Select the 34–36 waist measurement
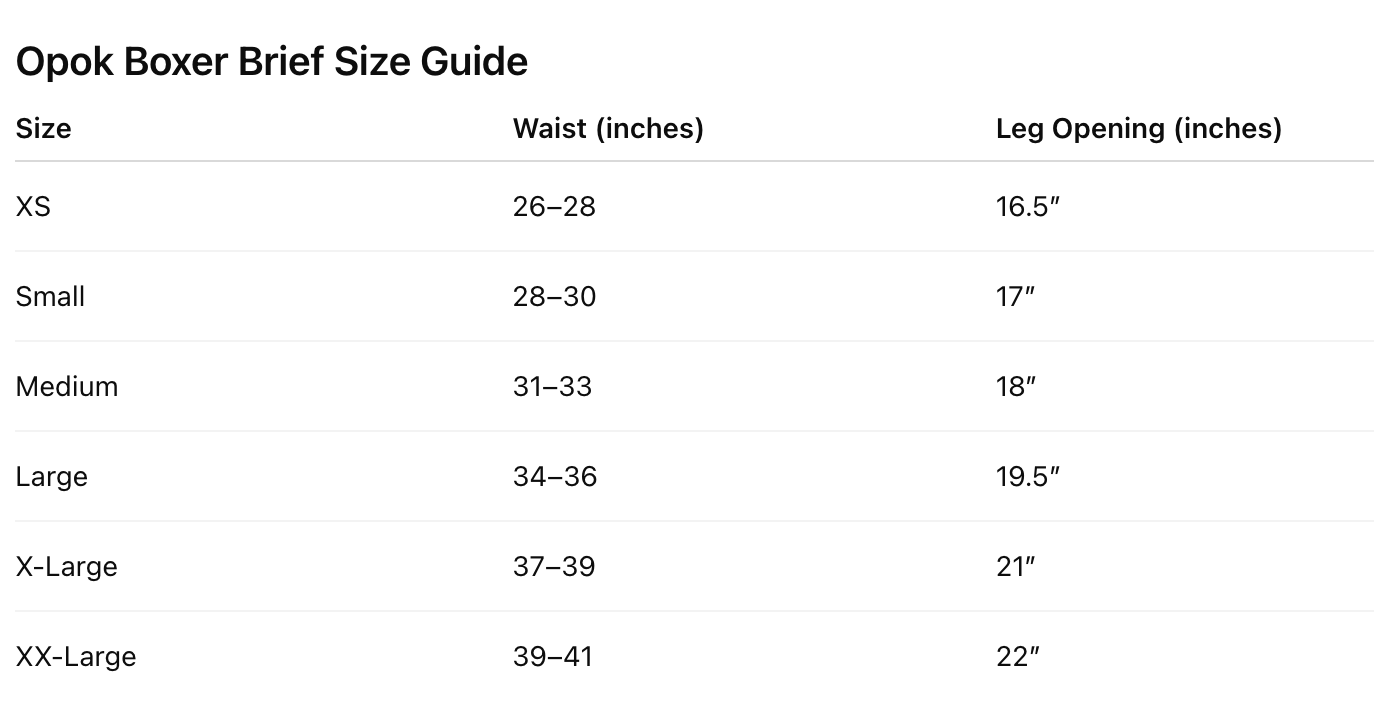 (x=555, y=477)
